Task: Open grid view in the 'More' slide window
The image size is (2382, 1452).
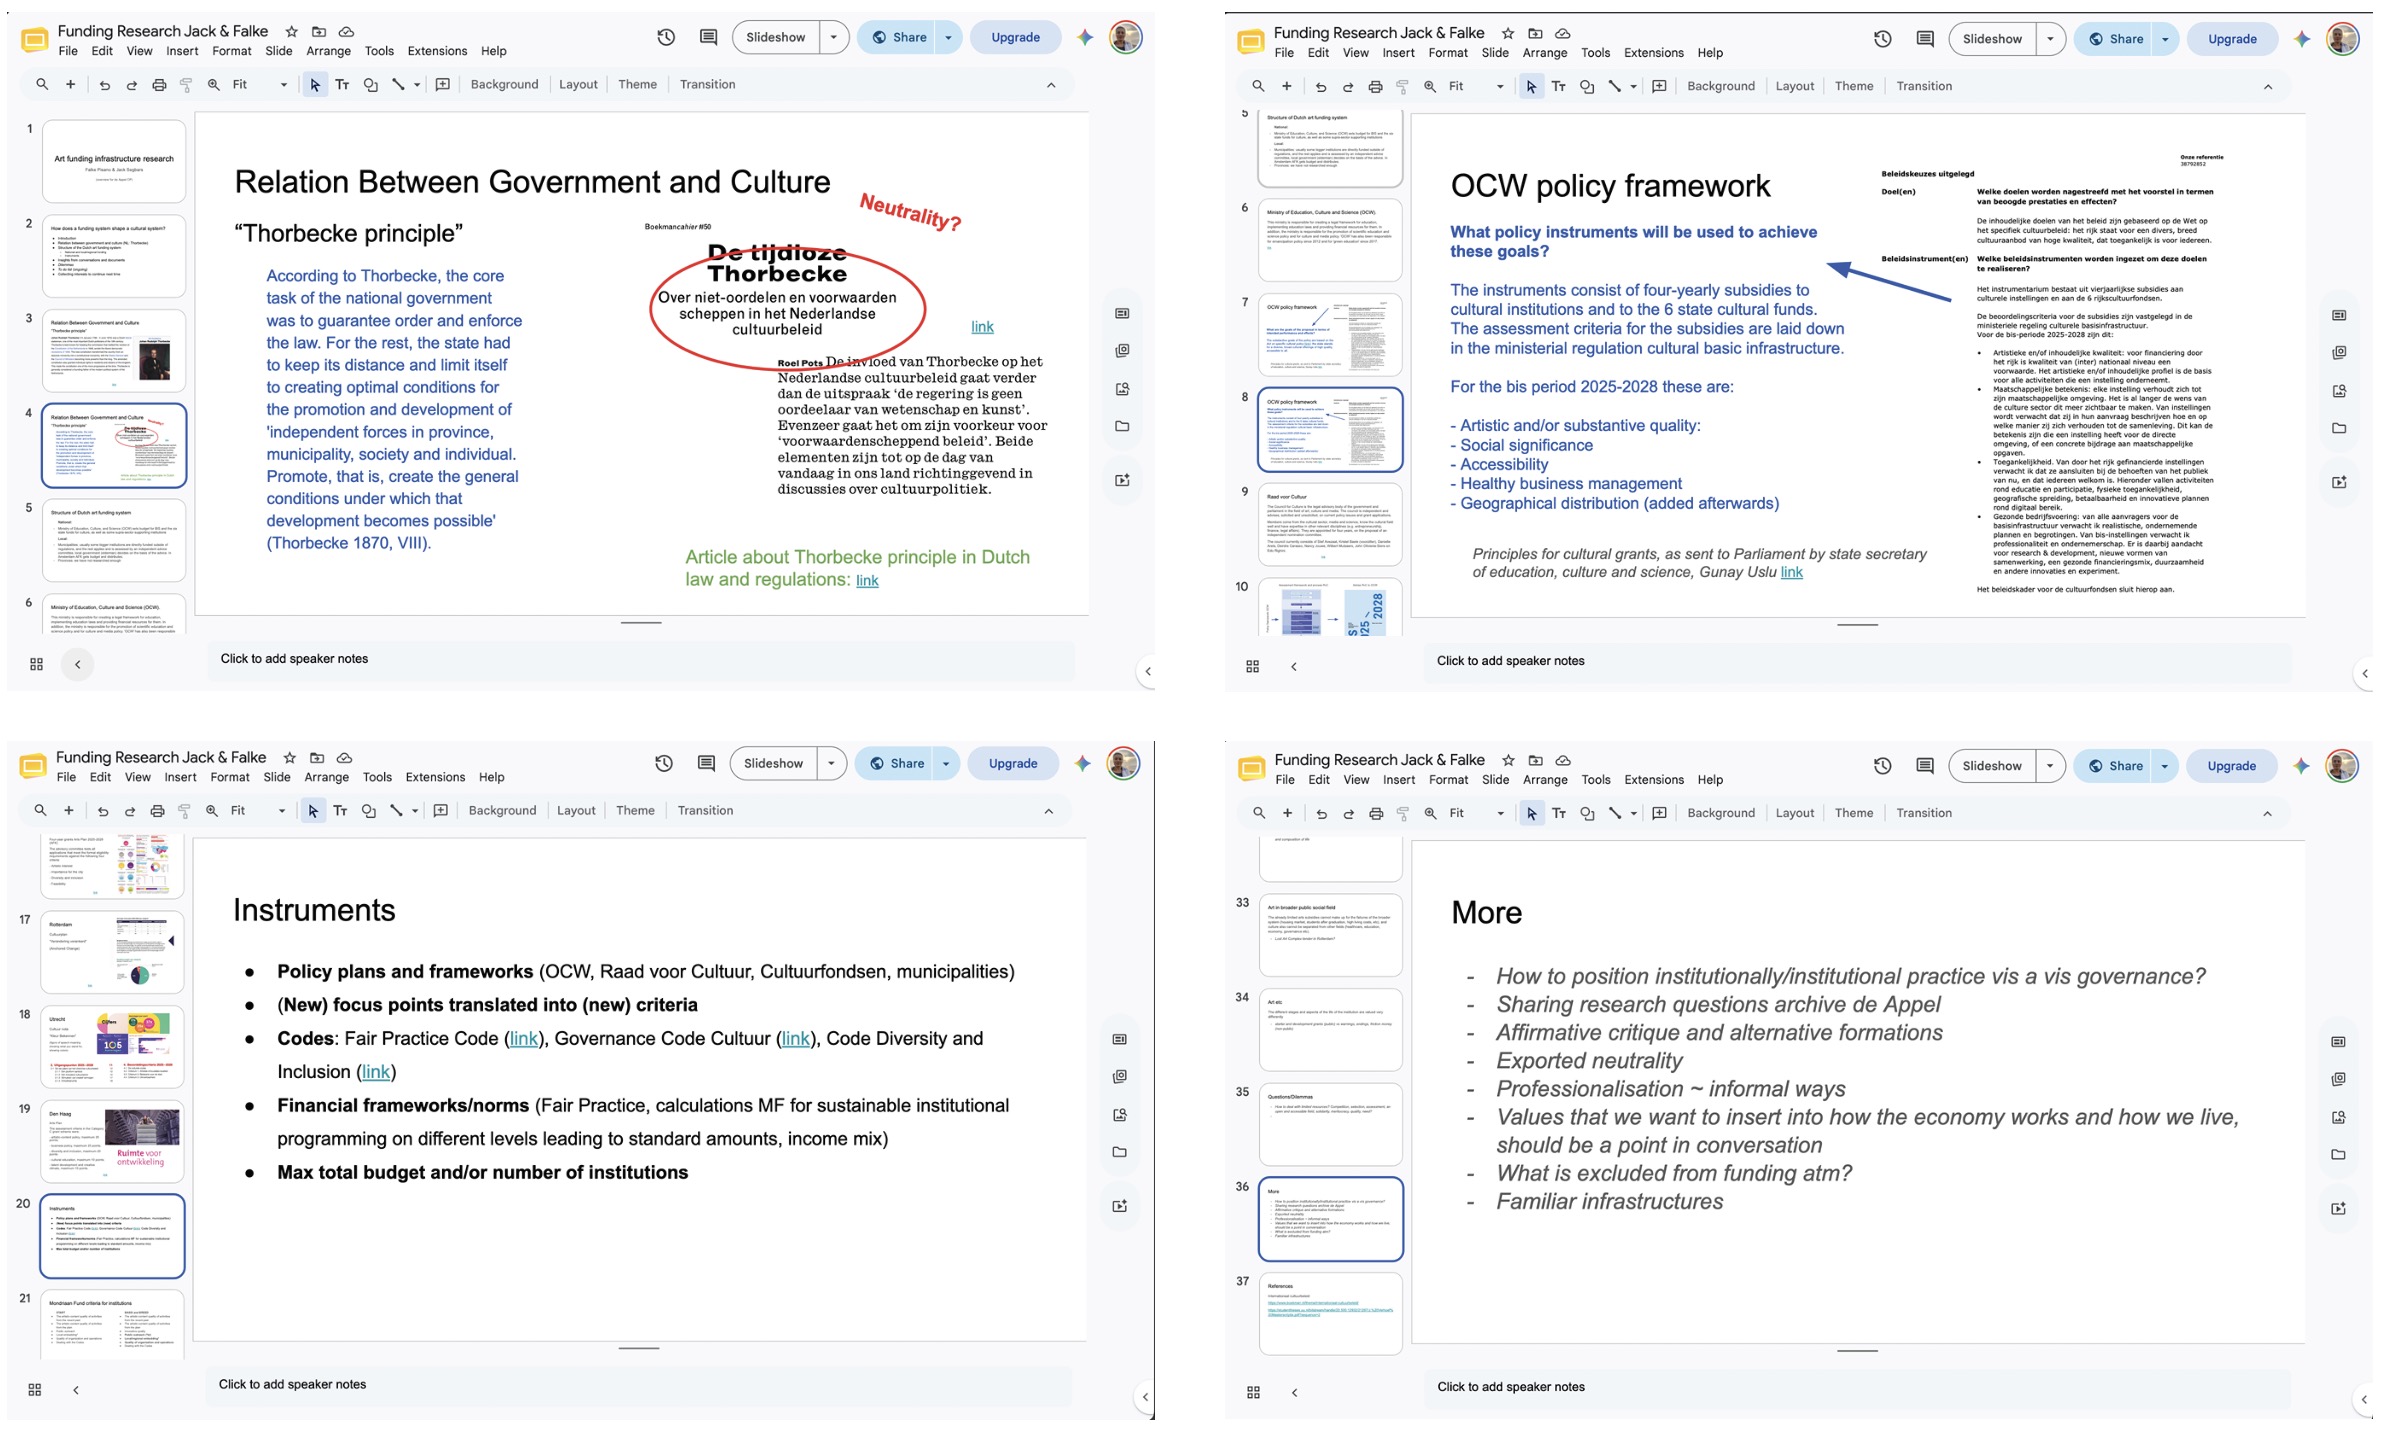Action: tap(1253, 1392)
